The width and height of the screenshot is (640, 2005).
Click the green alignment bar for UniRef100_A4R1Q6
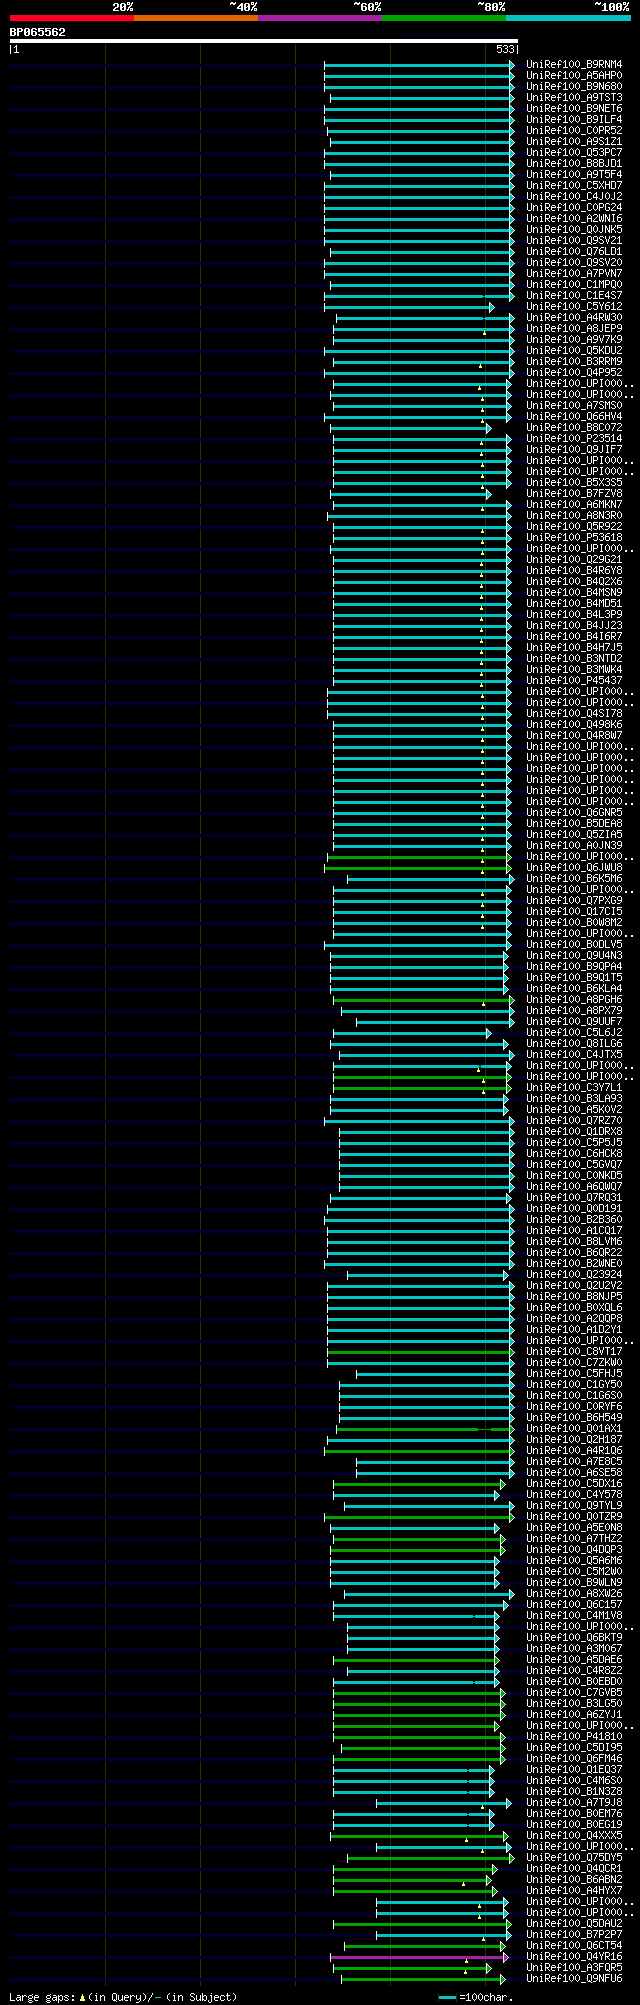pos(419,1451)
